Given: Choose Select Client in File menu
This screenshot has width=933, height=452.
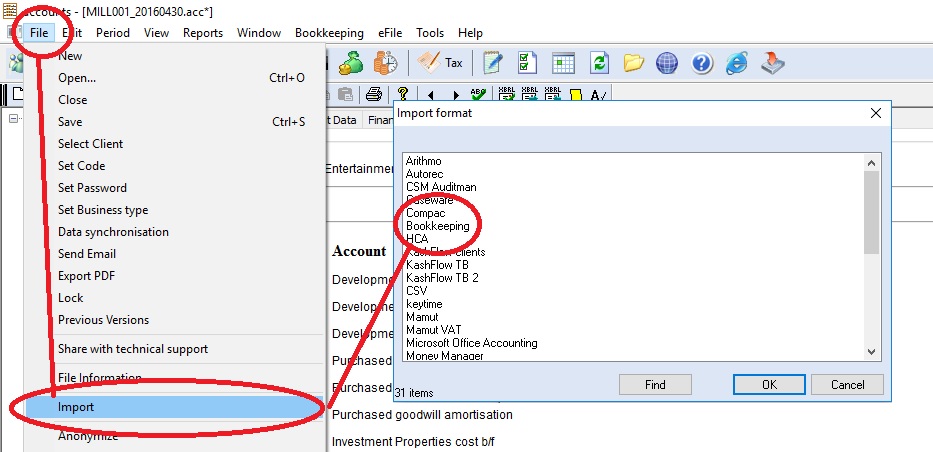Looking at the screenshot, I should pyautogui.click(x=174, y=144).
